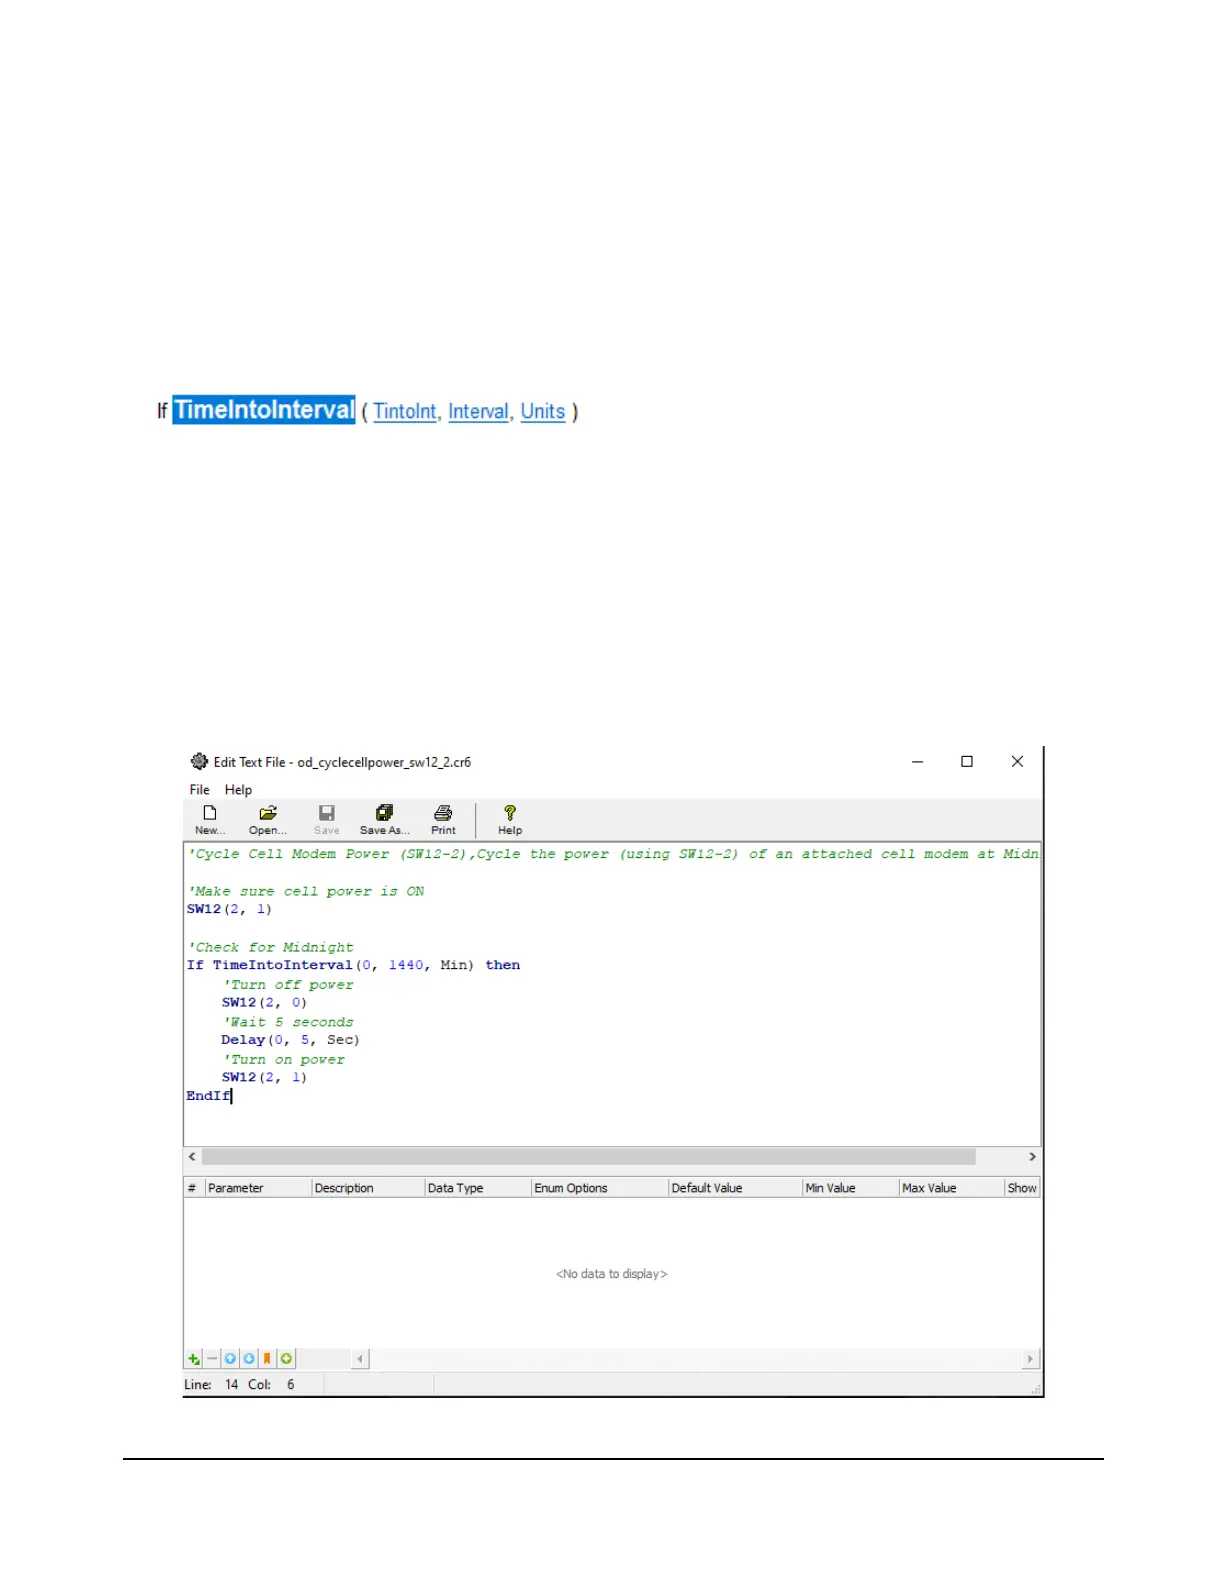1224x1584 pixels.
Task: Move parameter down with blue down arrow
Action: pyautogui.click(x=249, y=1359)
